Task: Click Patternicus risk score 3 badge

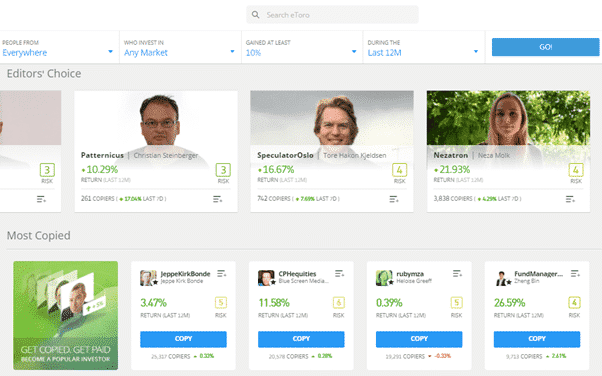Action: pos(223,170)
